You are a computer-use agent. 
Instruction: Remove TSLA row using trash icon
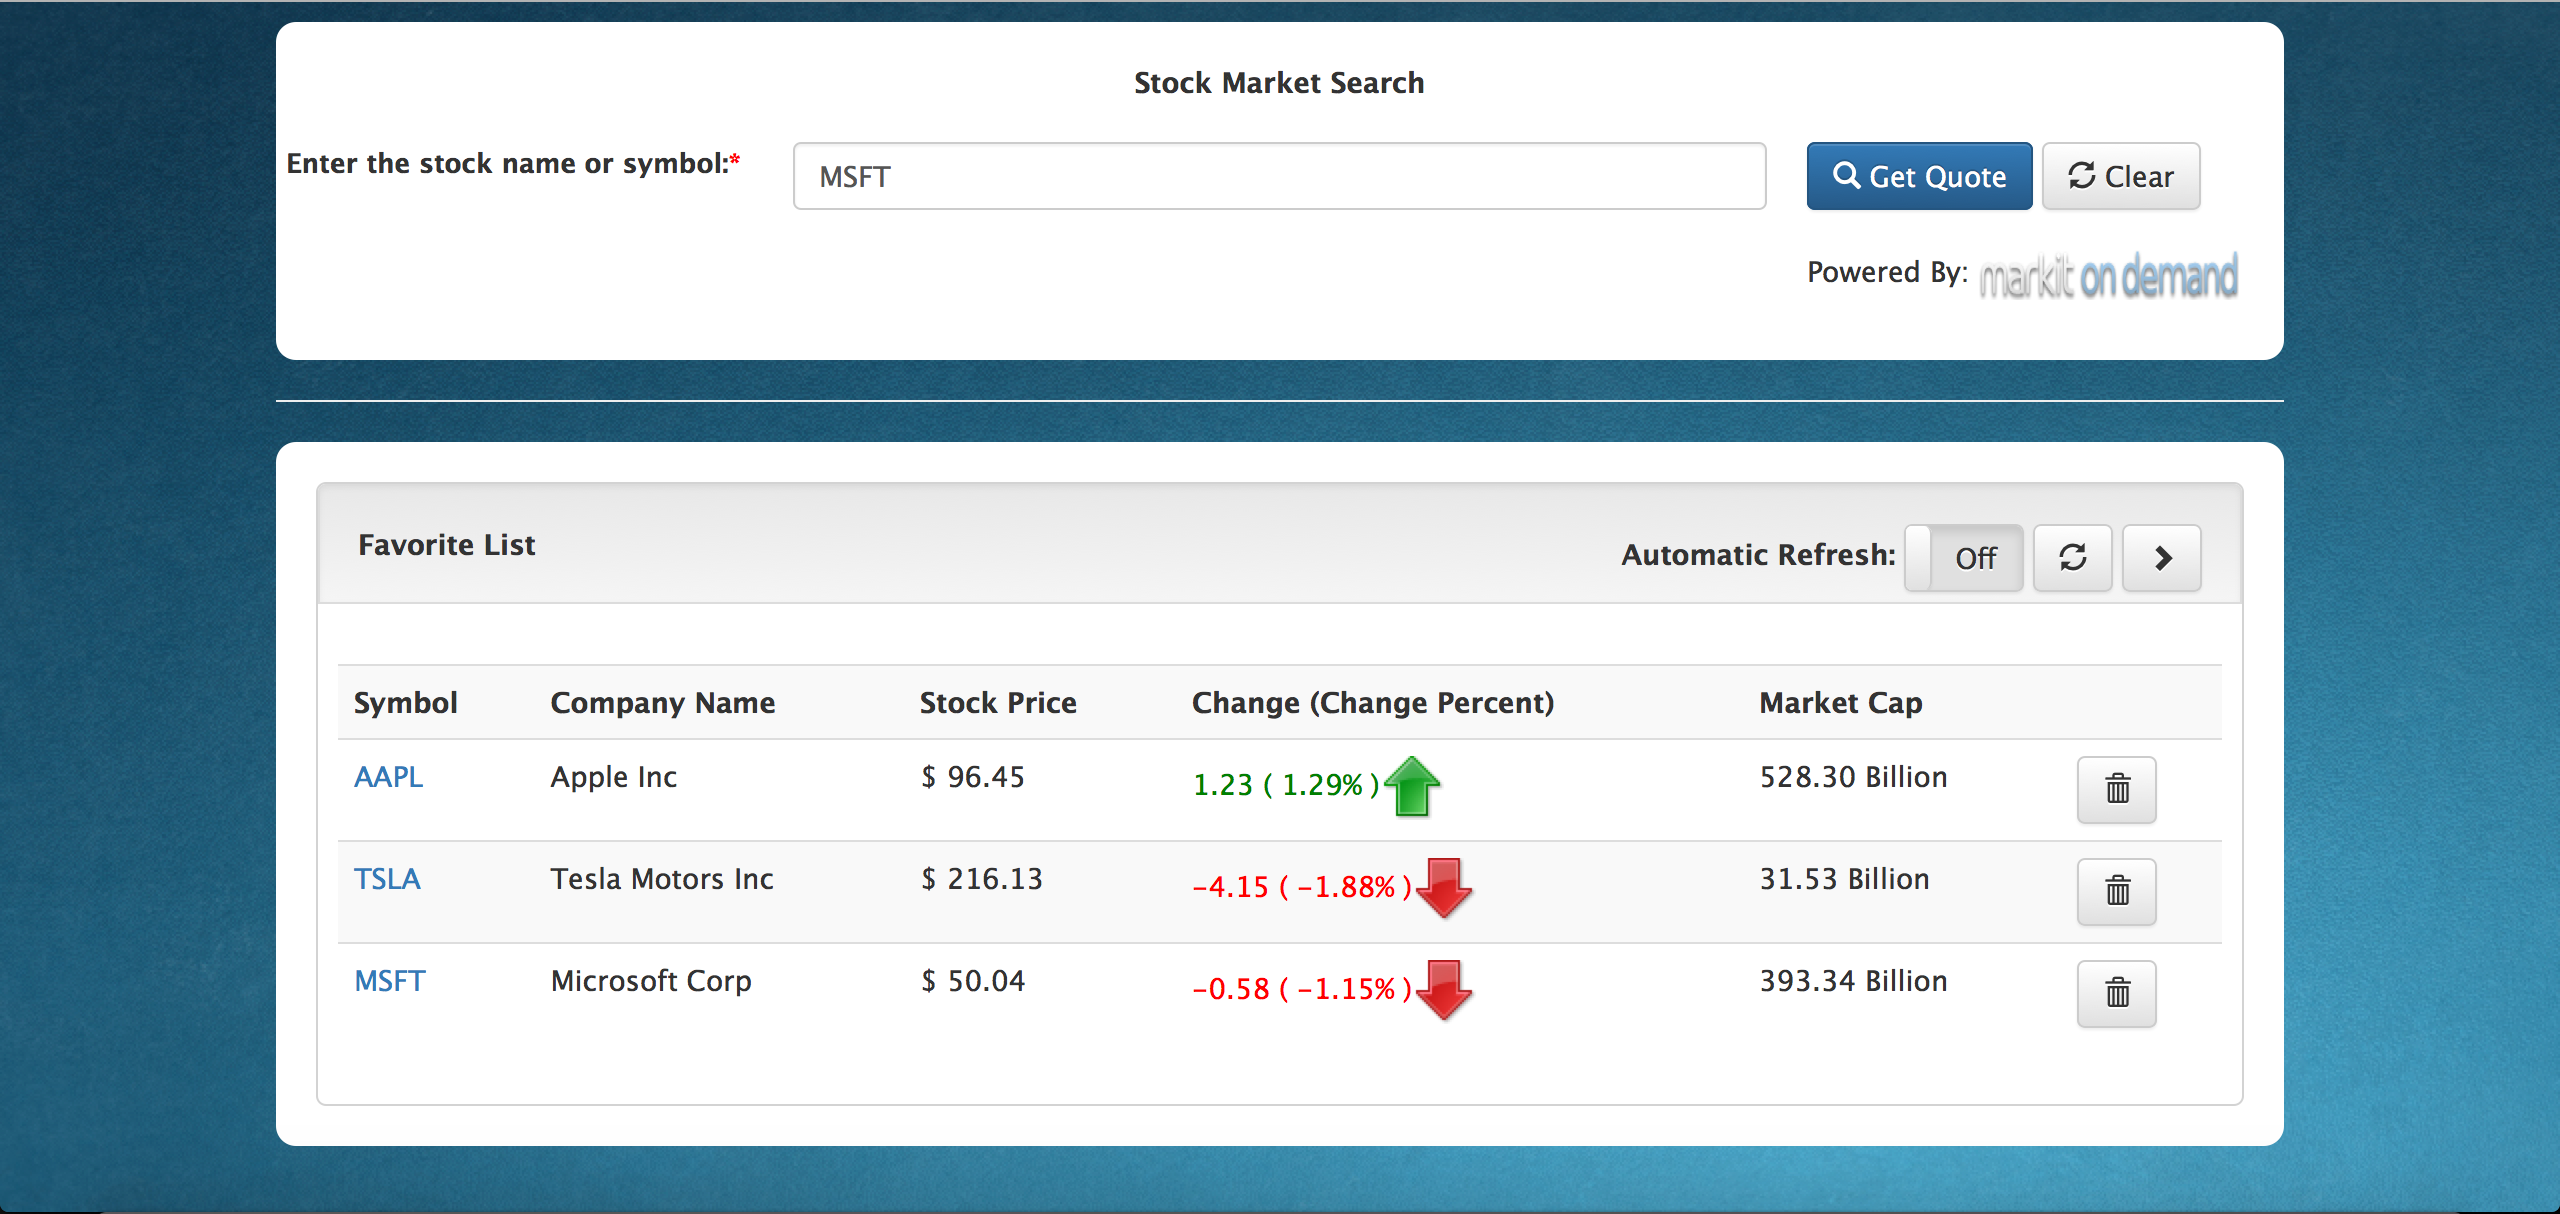(x=2116, y=891)
